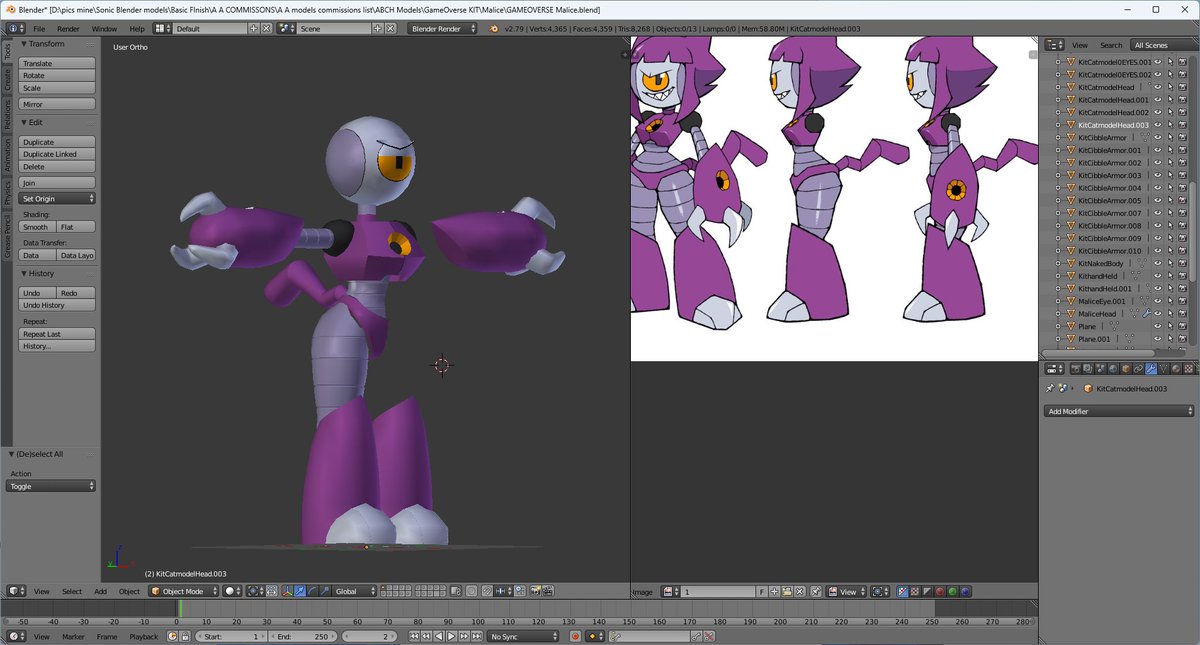Image resolution: width=1200 pixels, height=645 pixels.
Task: Collapse the Transform panel
Action: pyautogui.click(x=24, y=44)
